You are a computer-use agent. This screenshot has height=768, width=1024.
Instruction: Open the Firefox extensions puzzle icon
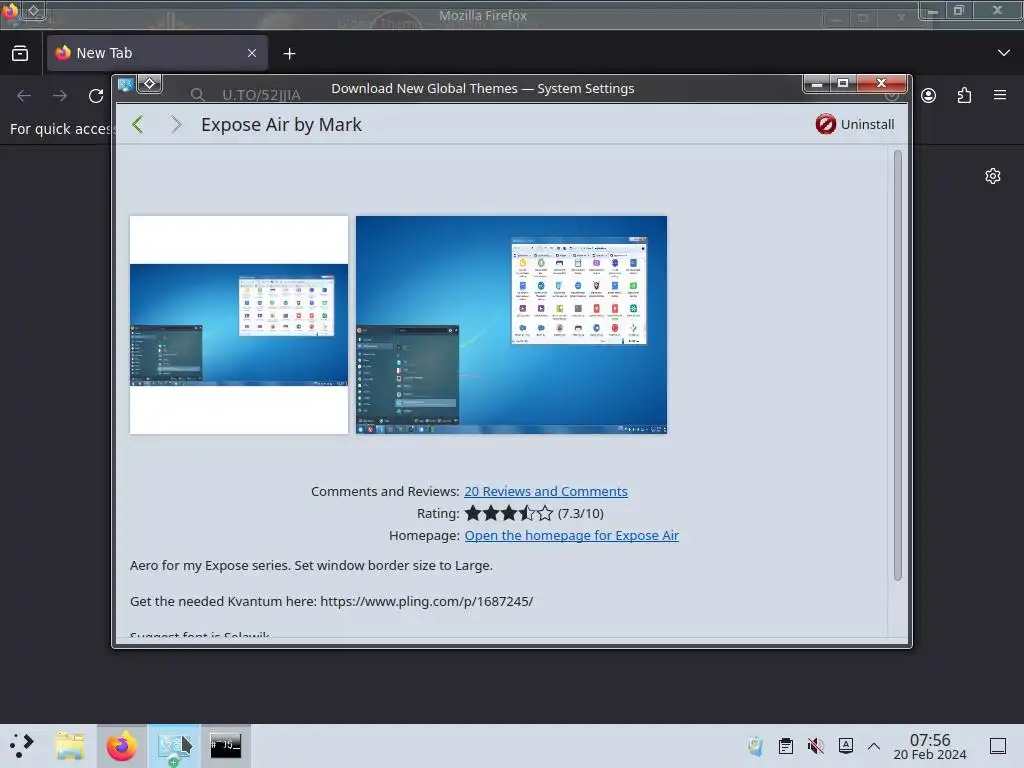click(x=964, y=95)
